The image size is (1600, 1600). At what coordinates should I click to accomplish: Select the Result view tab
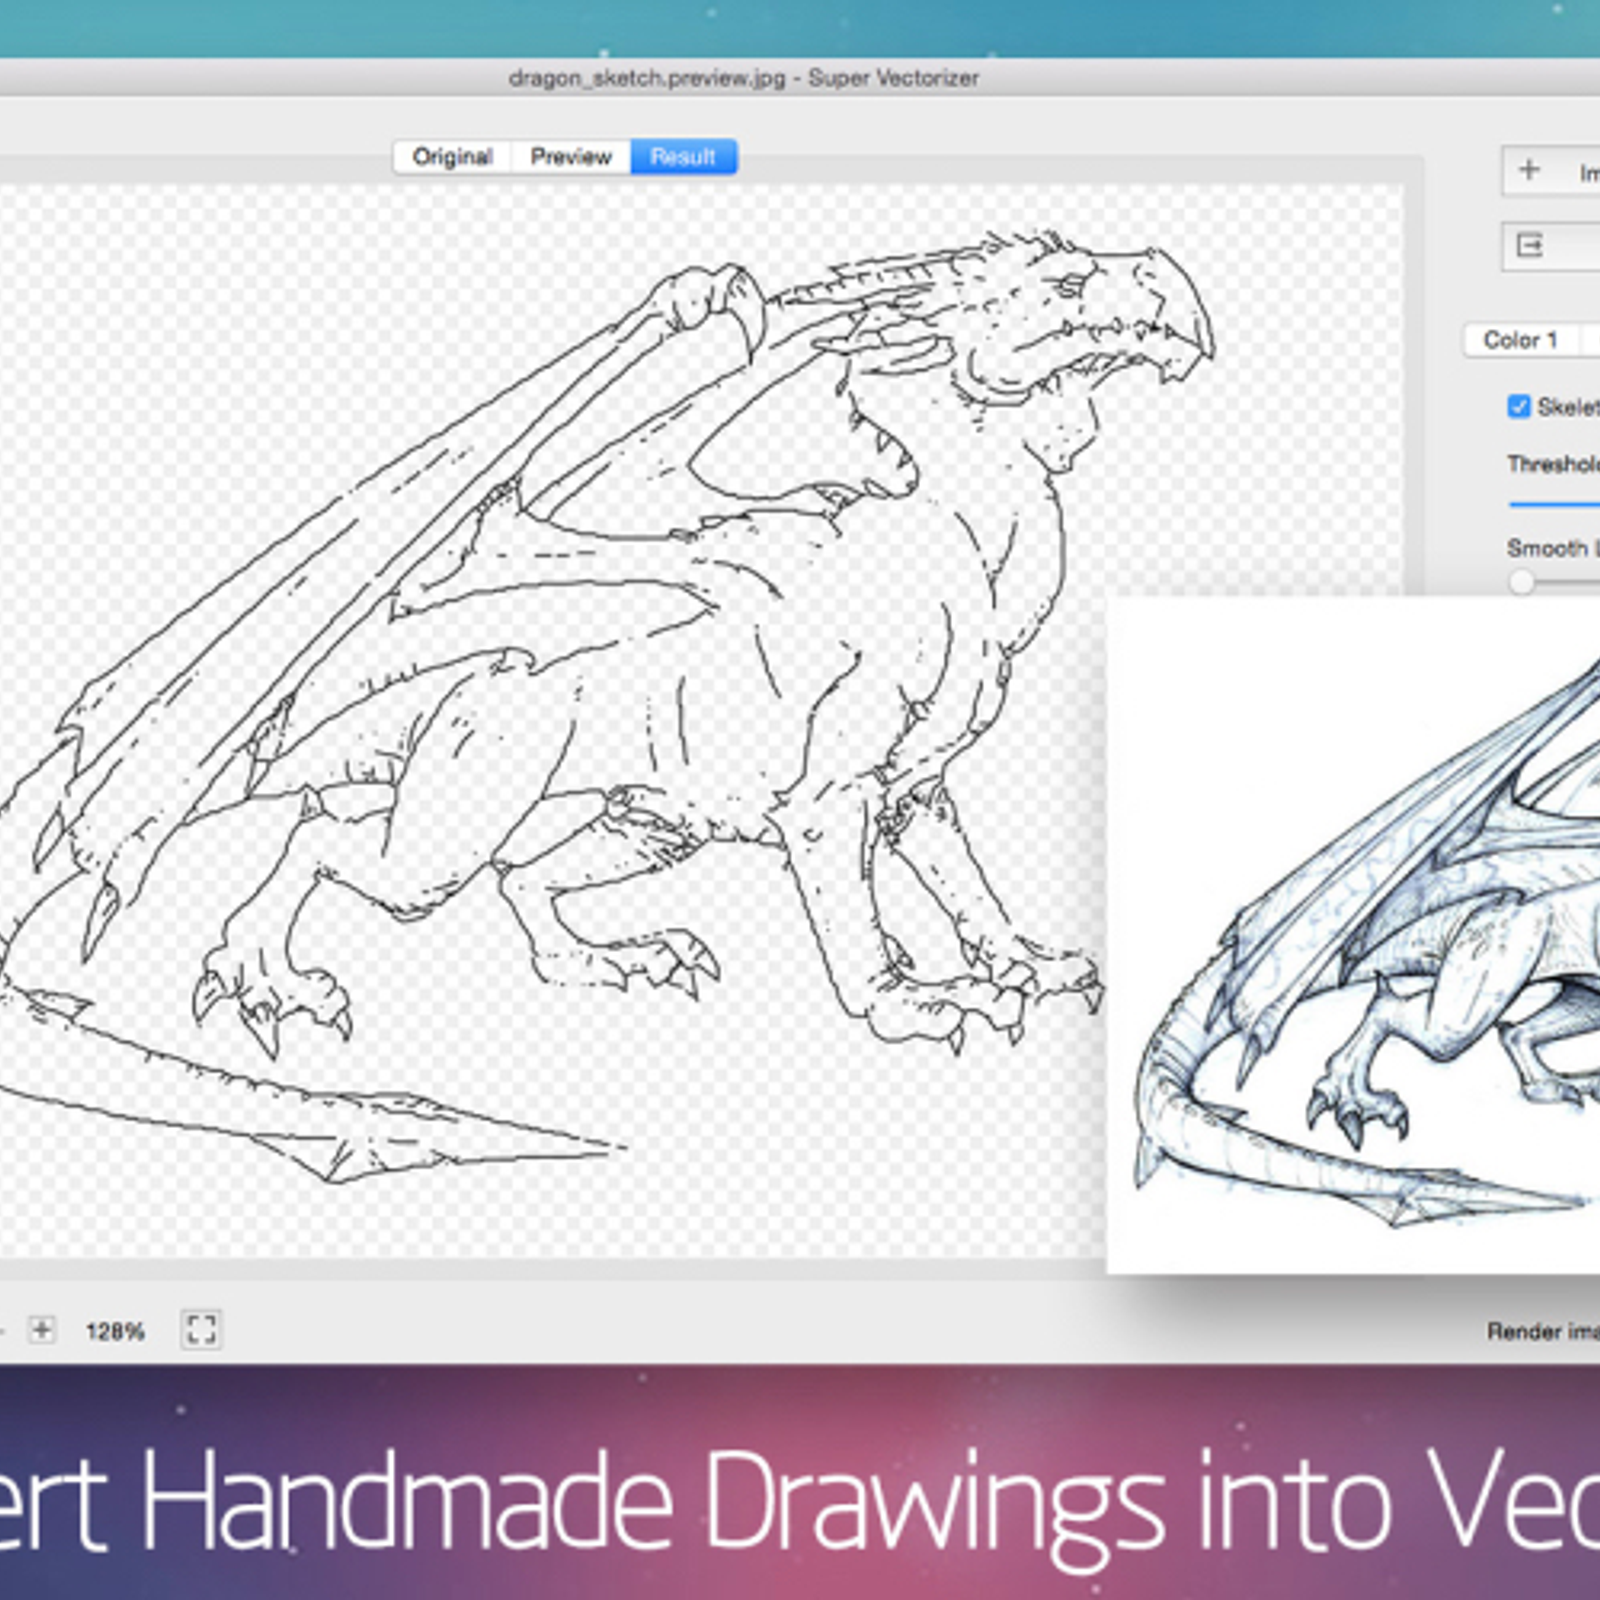click(684, 157)
